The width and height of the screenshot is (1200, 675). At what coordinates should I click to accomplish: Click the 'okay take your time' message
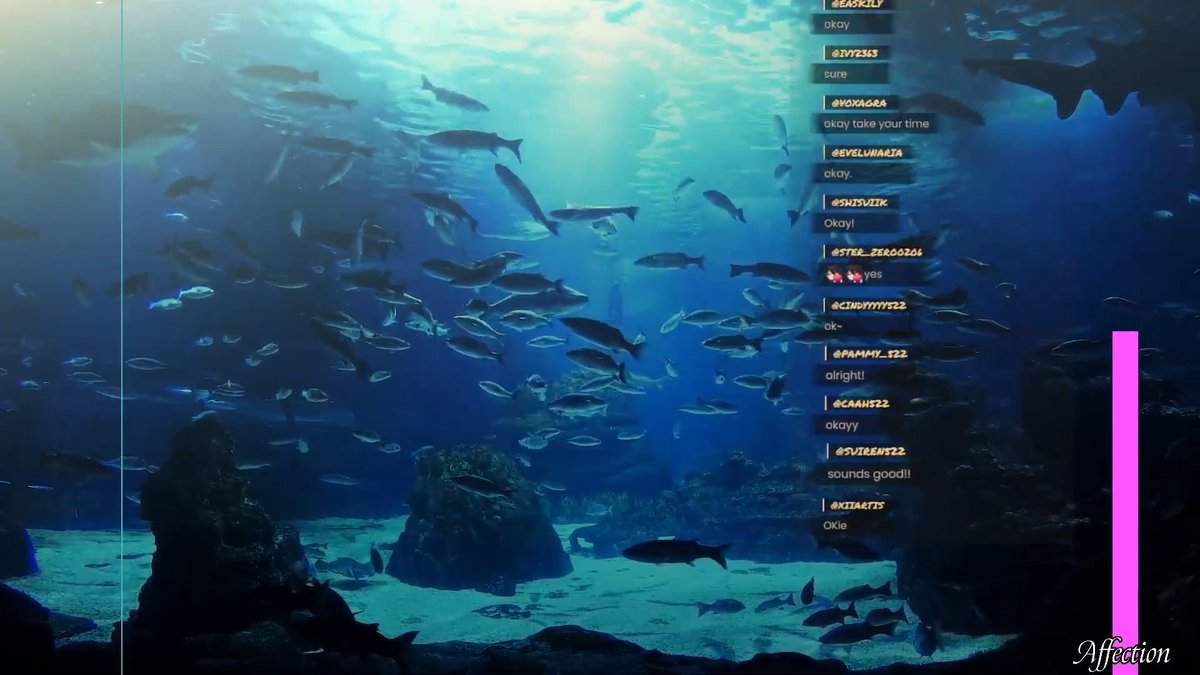[877, 124]
